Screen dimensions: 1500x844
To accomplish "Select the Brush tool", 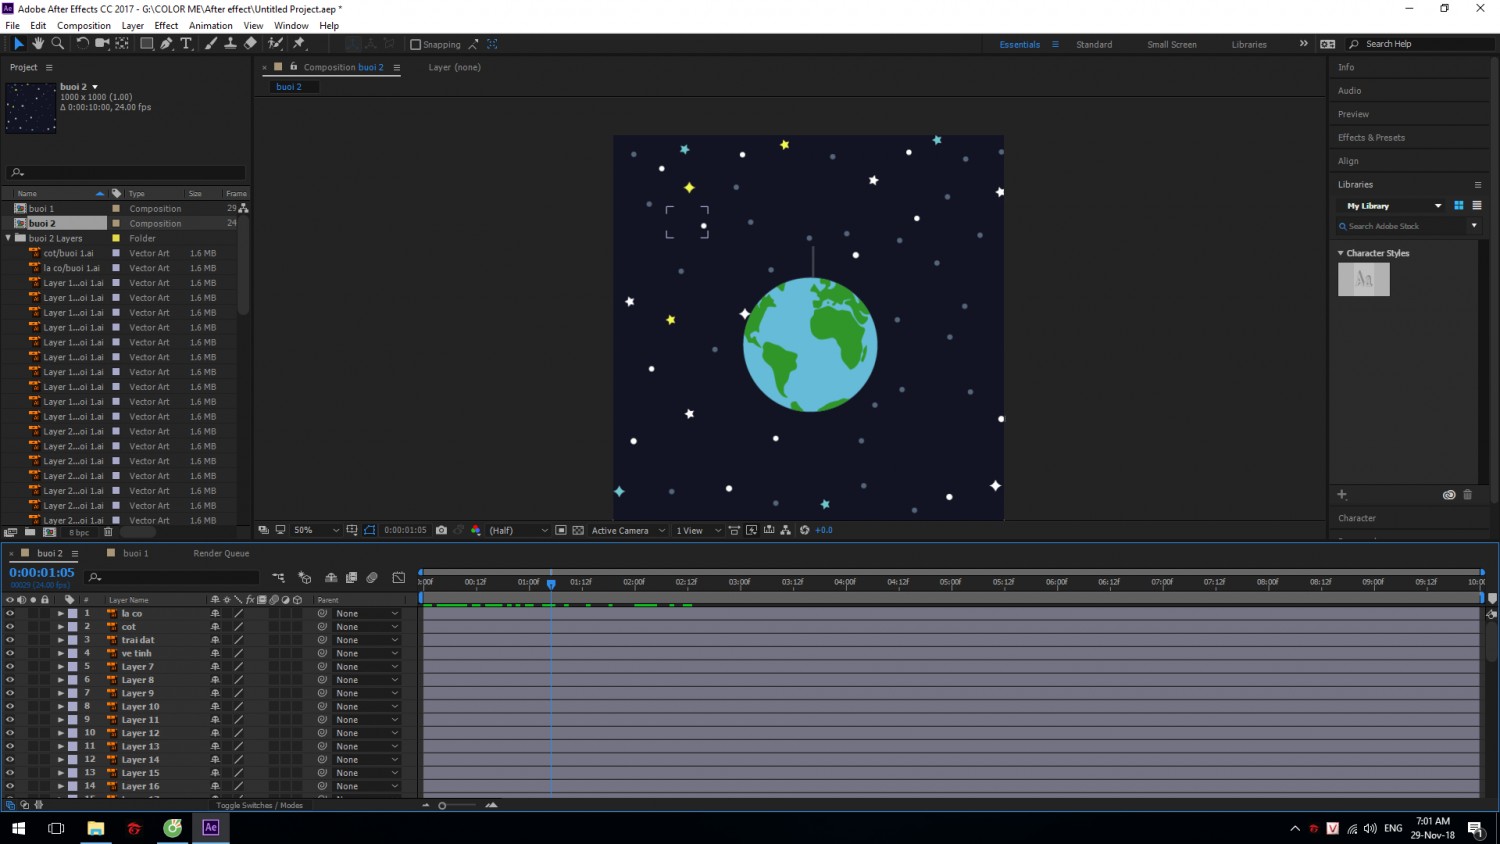I will (211, 44).
